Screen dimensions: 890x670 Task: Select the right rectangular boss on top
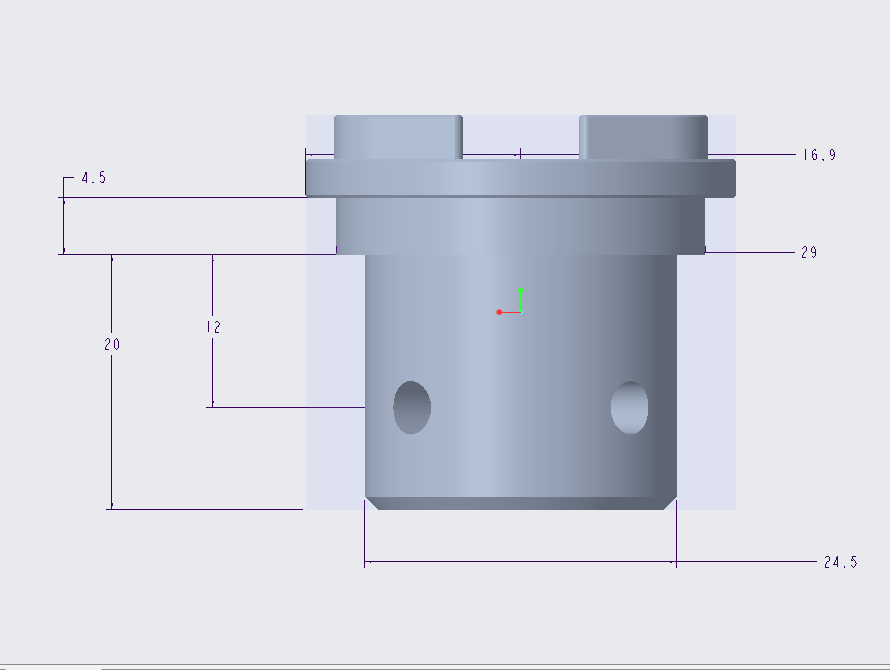point(645,132)
